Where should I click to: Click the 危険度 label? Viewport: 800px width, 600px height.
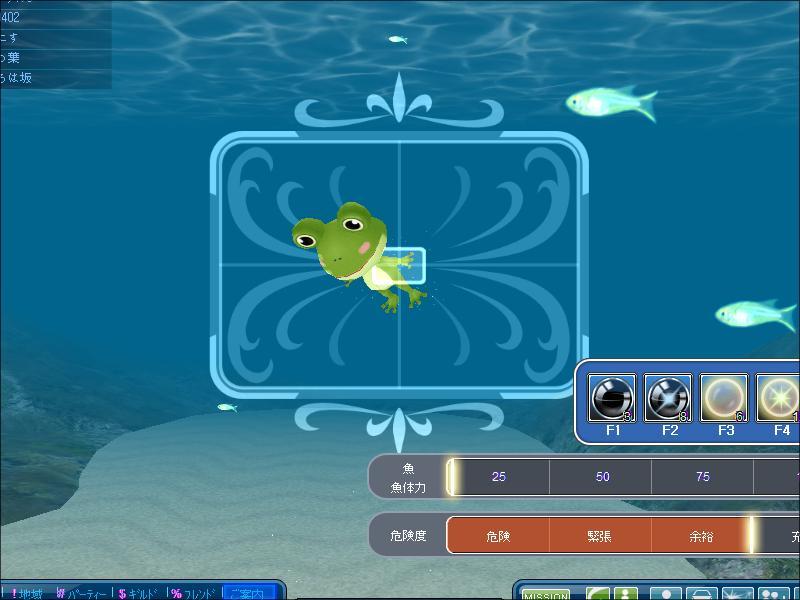(x=408, y=535)
